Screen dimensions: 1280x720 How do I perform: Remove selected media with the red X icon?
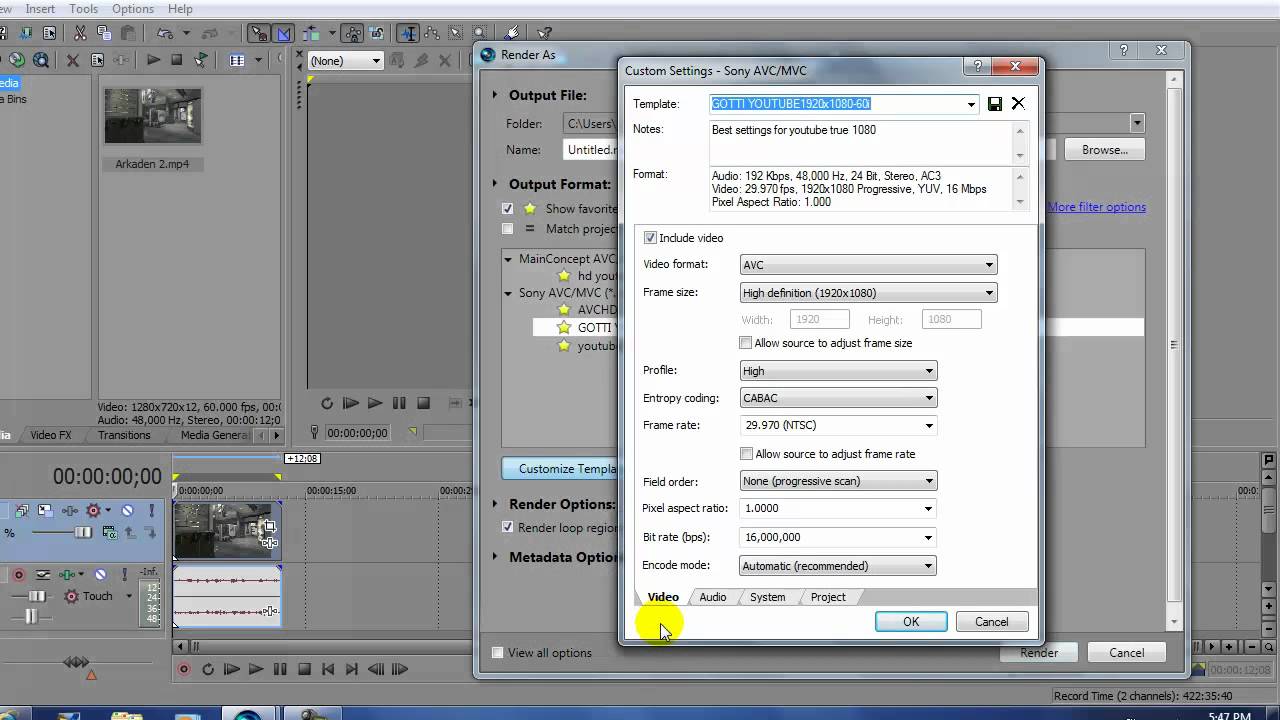(72, 61)
